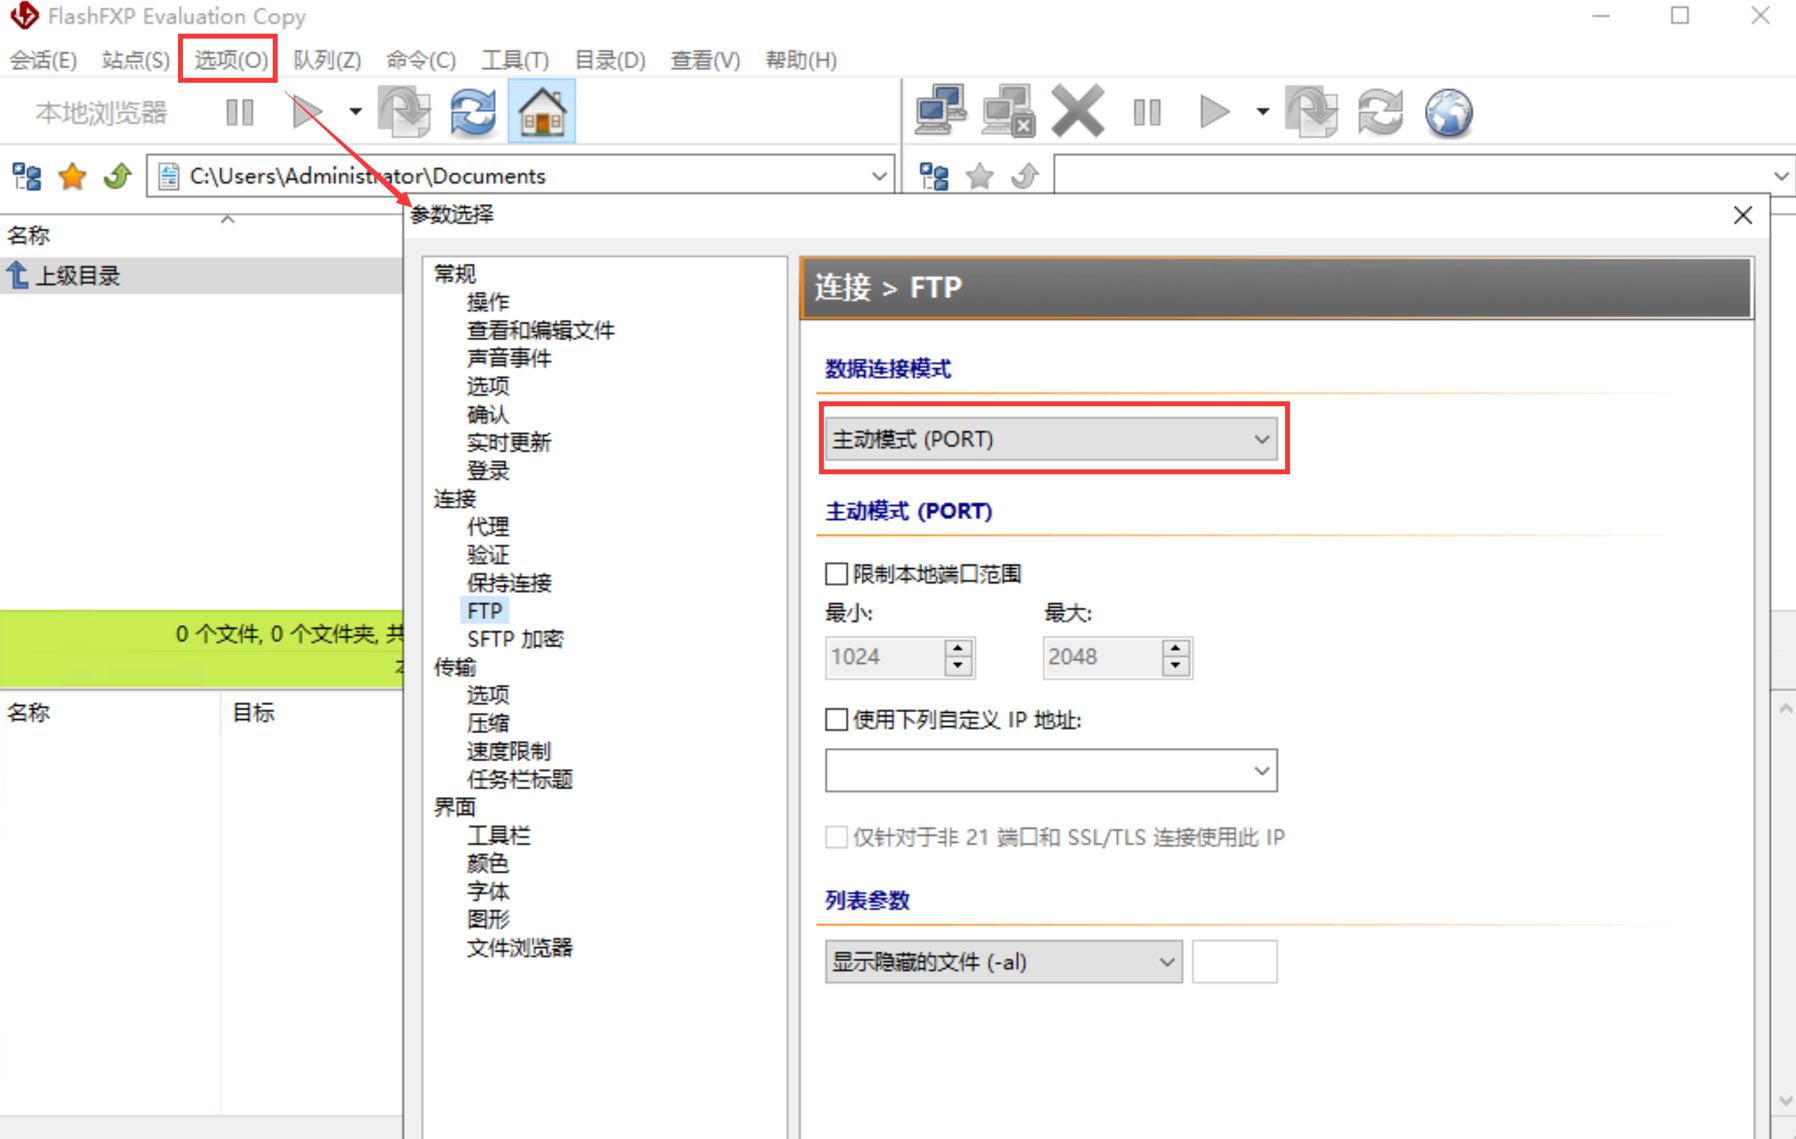Open the local path Documents dropdown
1796x1139 pixels.
pyautogui.click(x=879, y=176)
